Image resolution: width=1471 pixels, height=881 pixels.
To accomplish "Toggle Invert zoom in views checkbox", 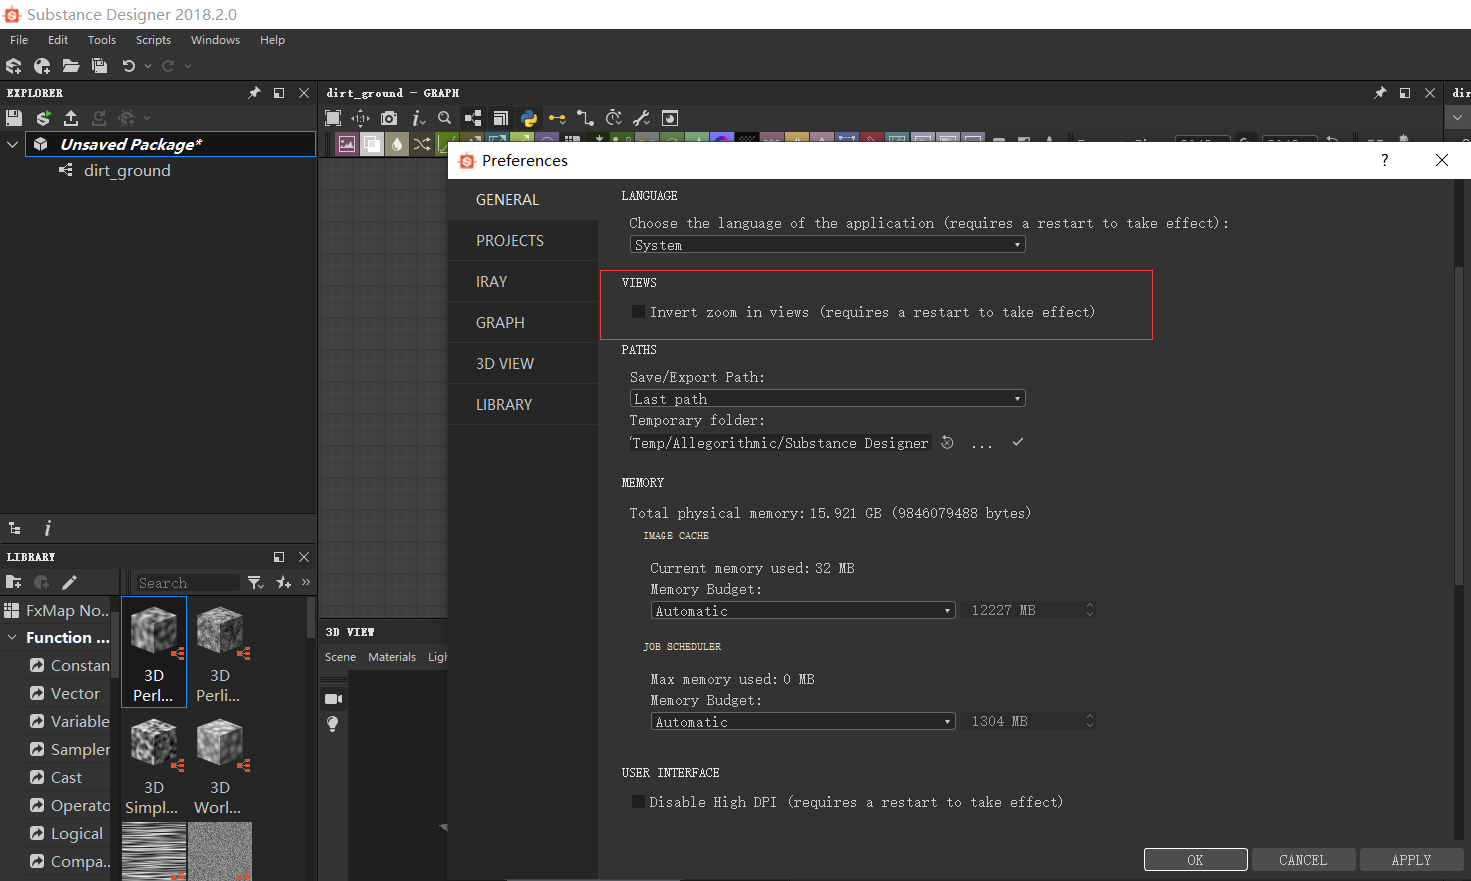I will (x=638, y=312).
